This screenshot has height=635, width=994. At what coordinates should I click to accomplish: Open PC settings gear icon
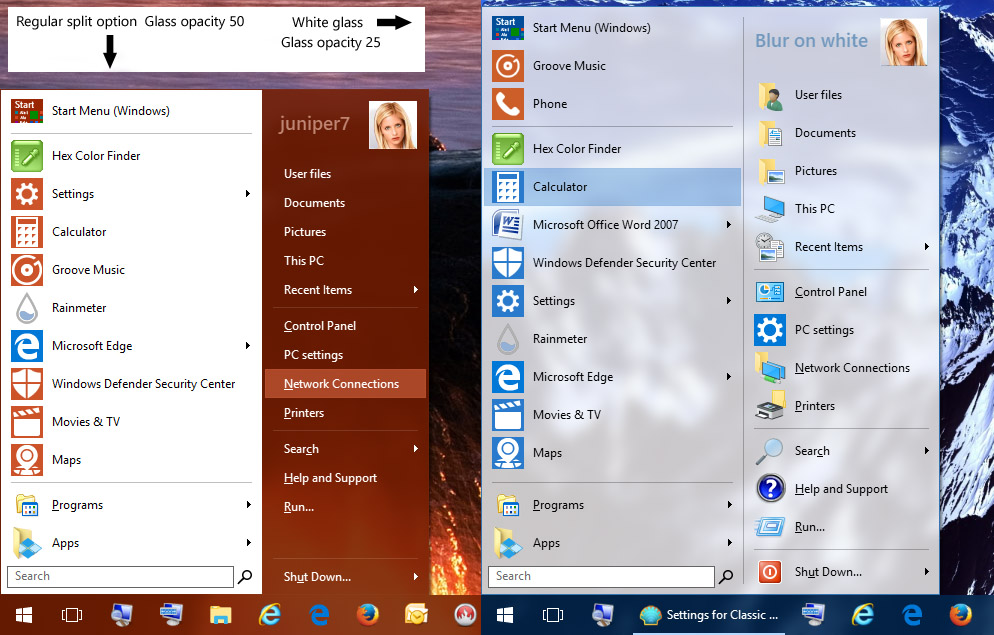(x=770, y=330)
